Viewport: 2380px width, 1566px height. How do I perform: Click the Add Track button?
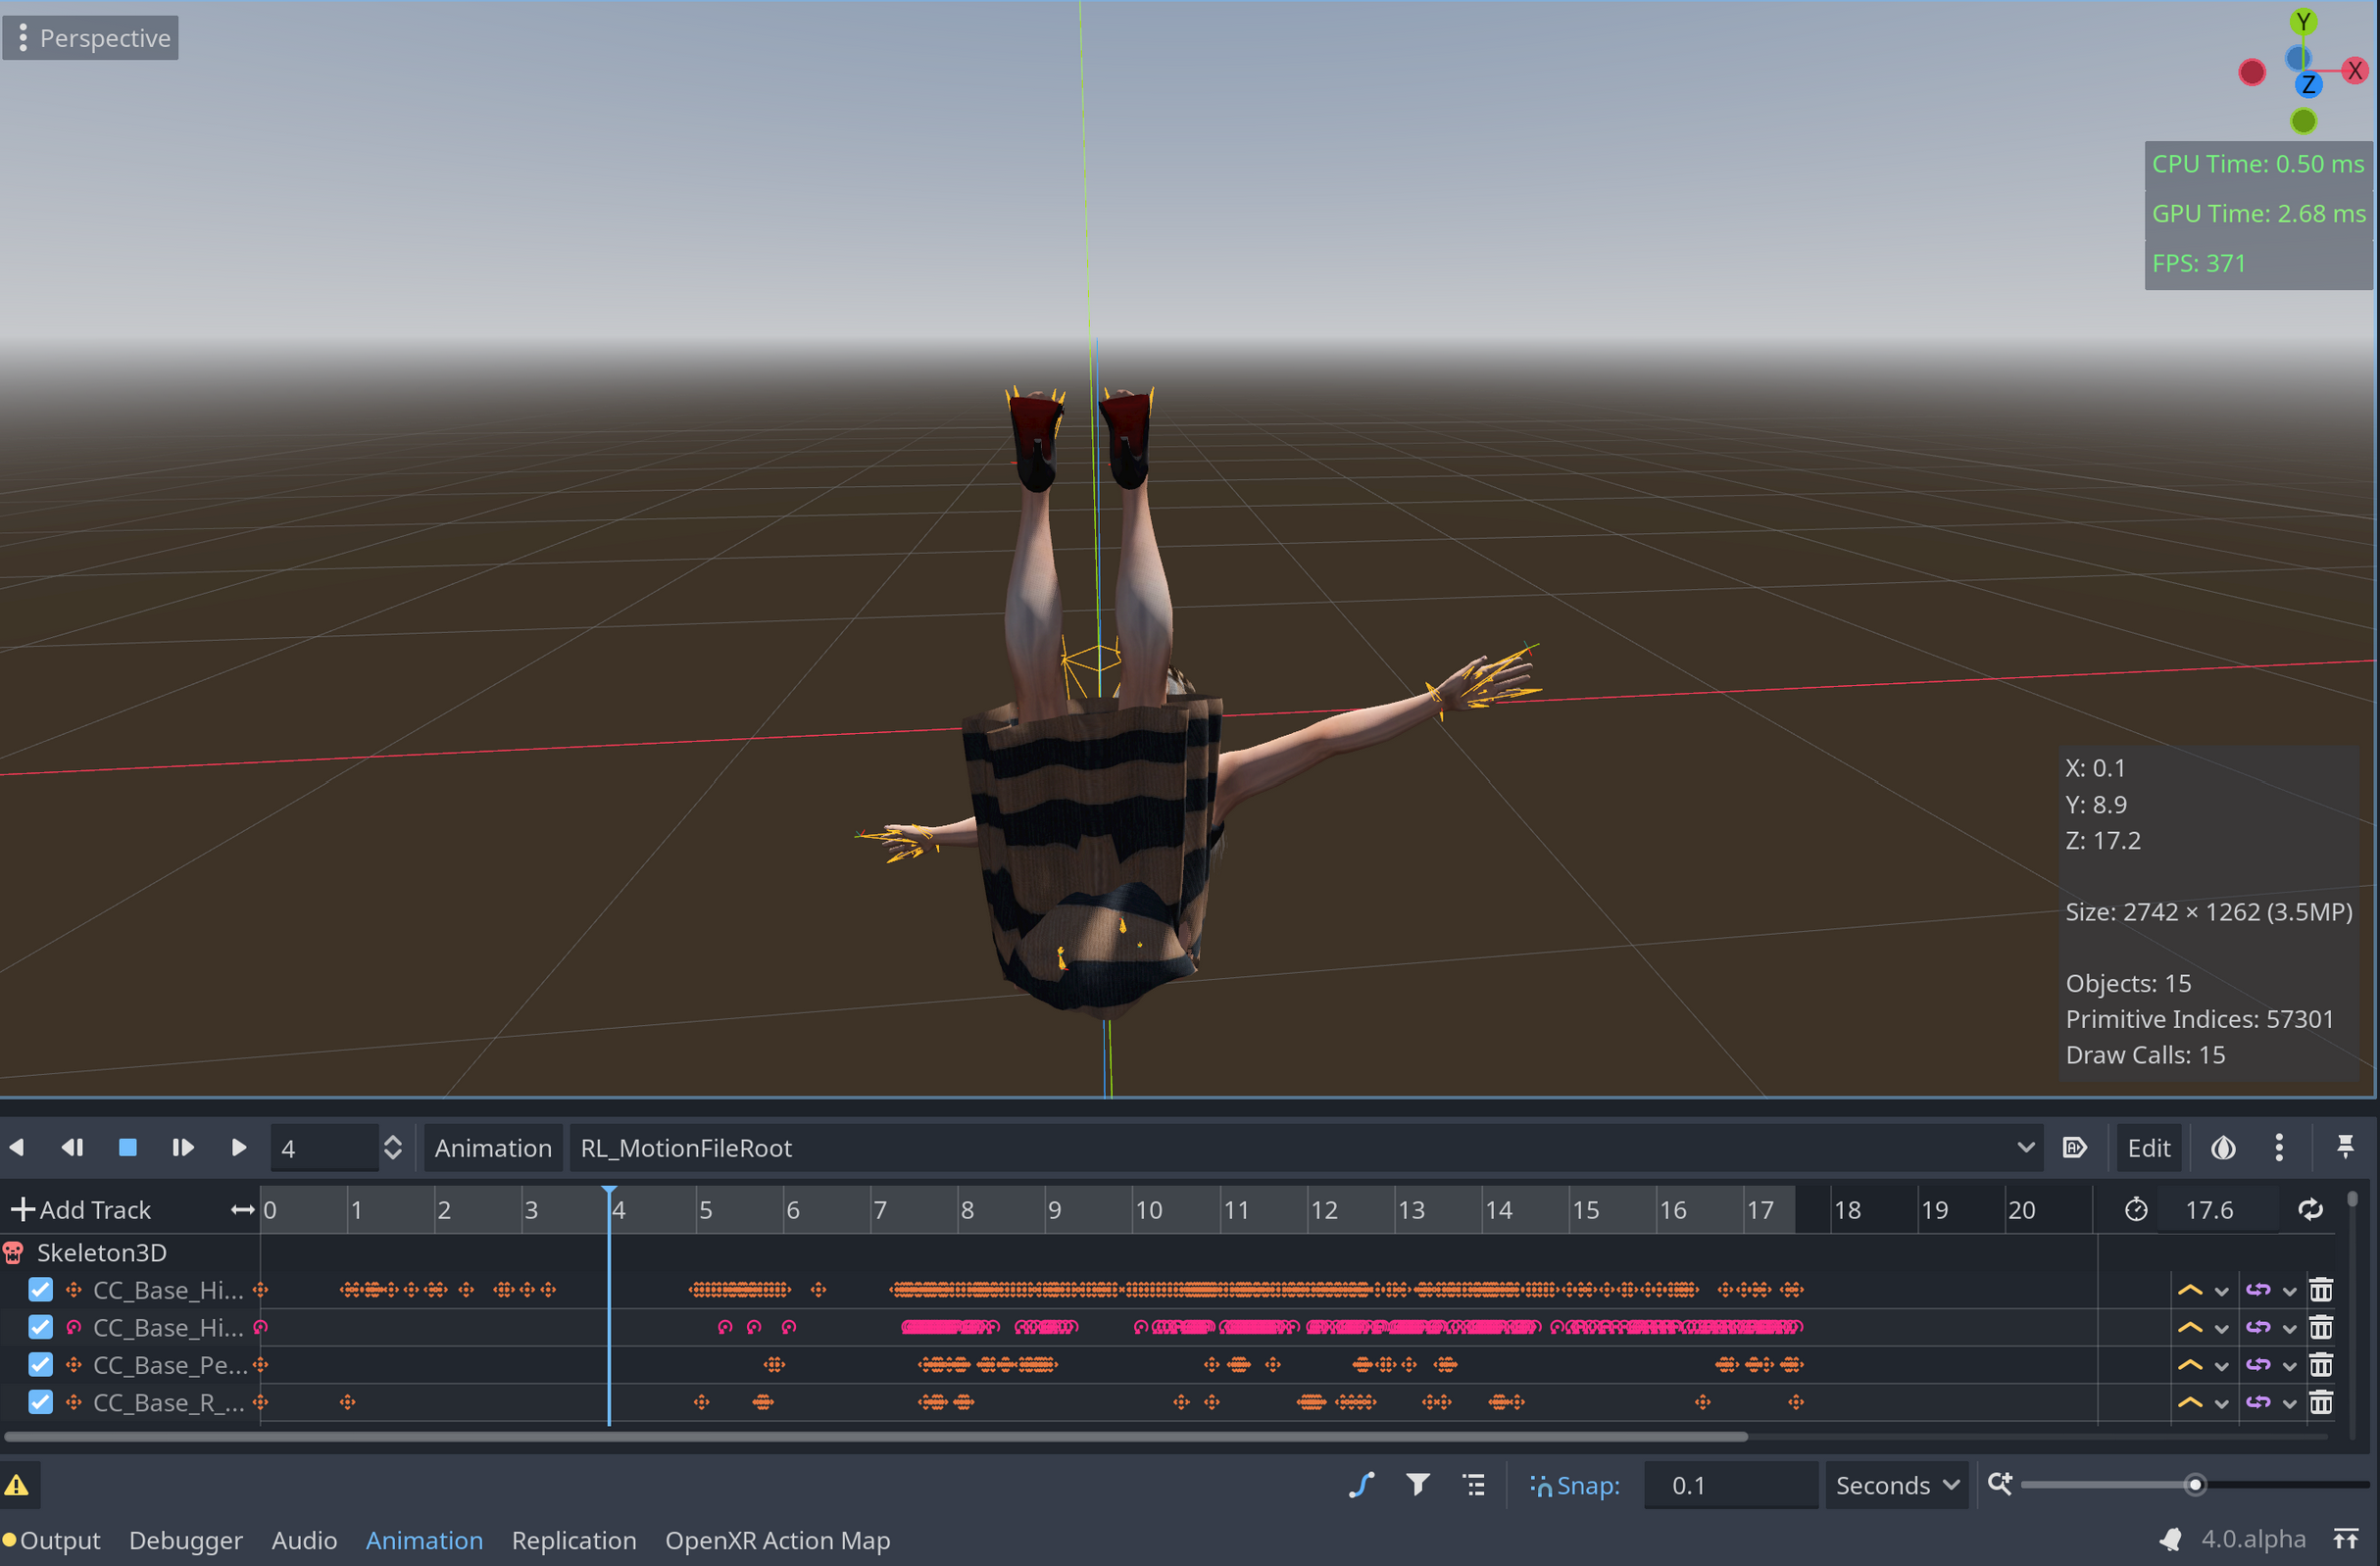pos(80,1209)
